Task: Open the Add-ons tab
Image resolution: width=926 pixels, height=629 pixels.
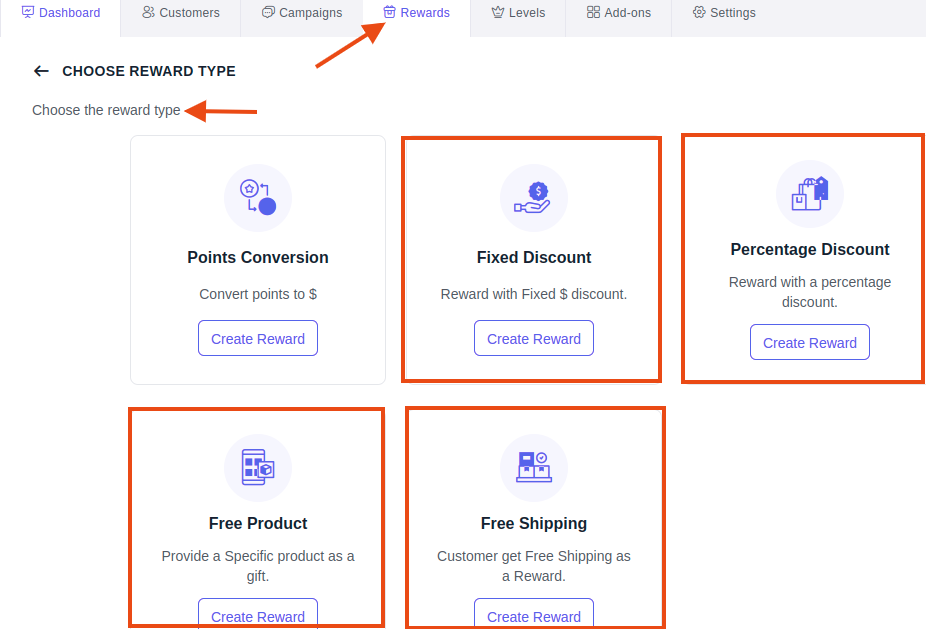Action: (618, 12)
